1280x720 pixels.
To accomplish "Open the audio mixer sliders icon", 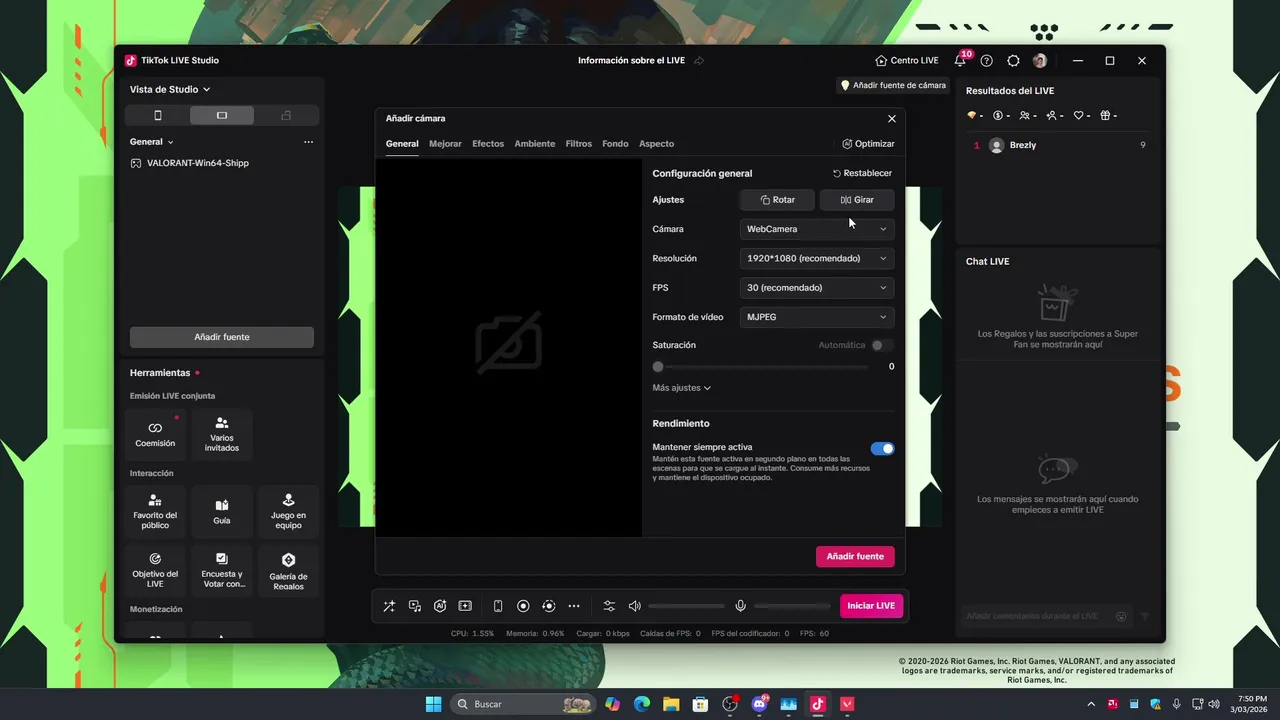I will tap(609, 606).
